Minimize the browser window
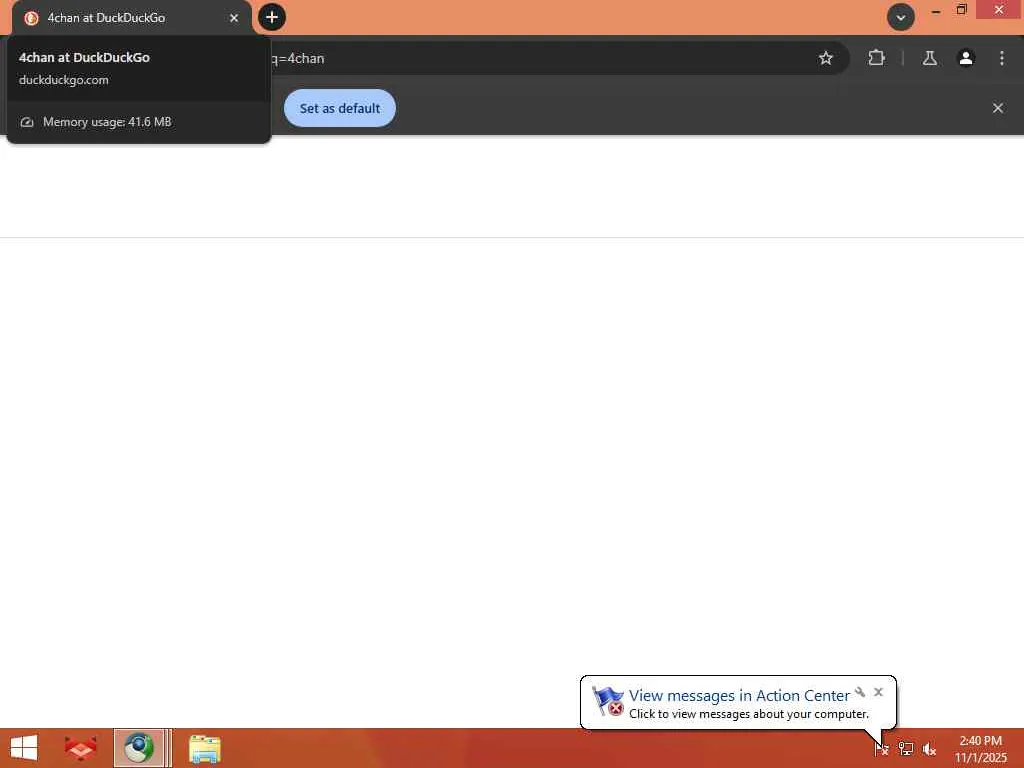Viewport: 1024px width, 768px height. point(935,10)
